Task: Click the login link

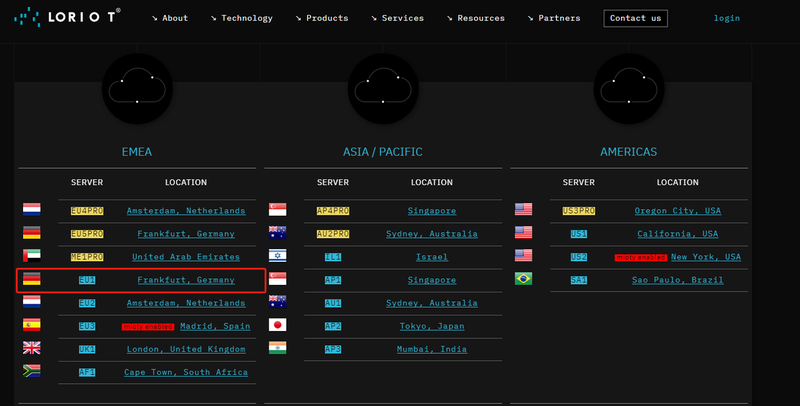Action: [x=727, y=18]
